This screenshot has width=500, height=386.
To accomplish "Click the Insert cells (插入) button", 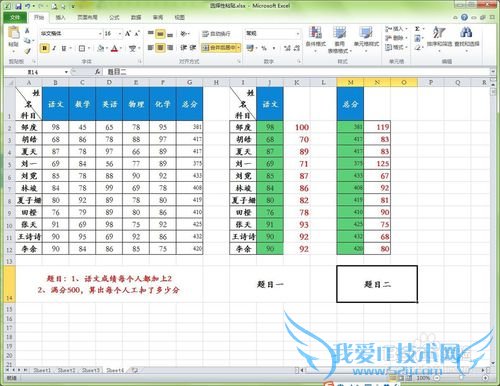I will coord(396,29).
